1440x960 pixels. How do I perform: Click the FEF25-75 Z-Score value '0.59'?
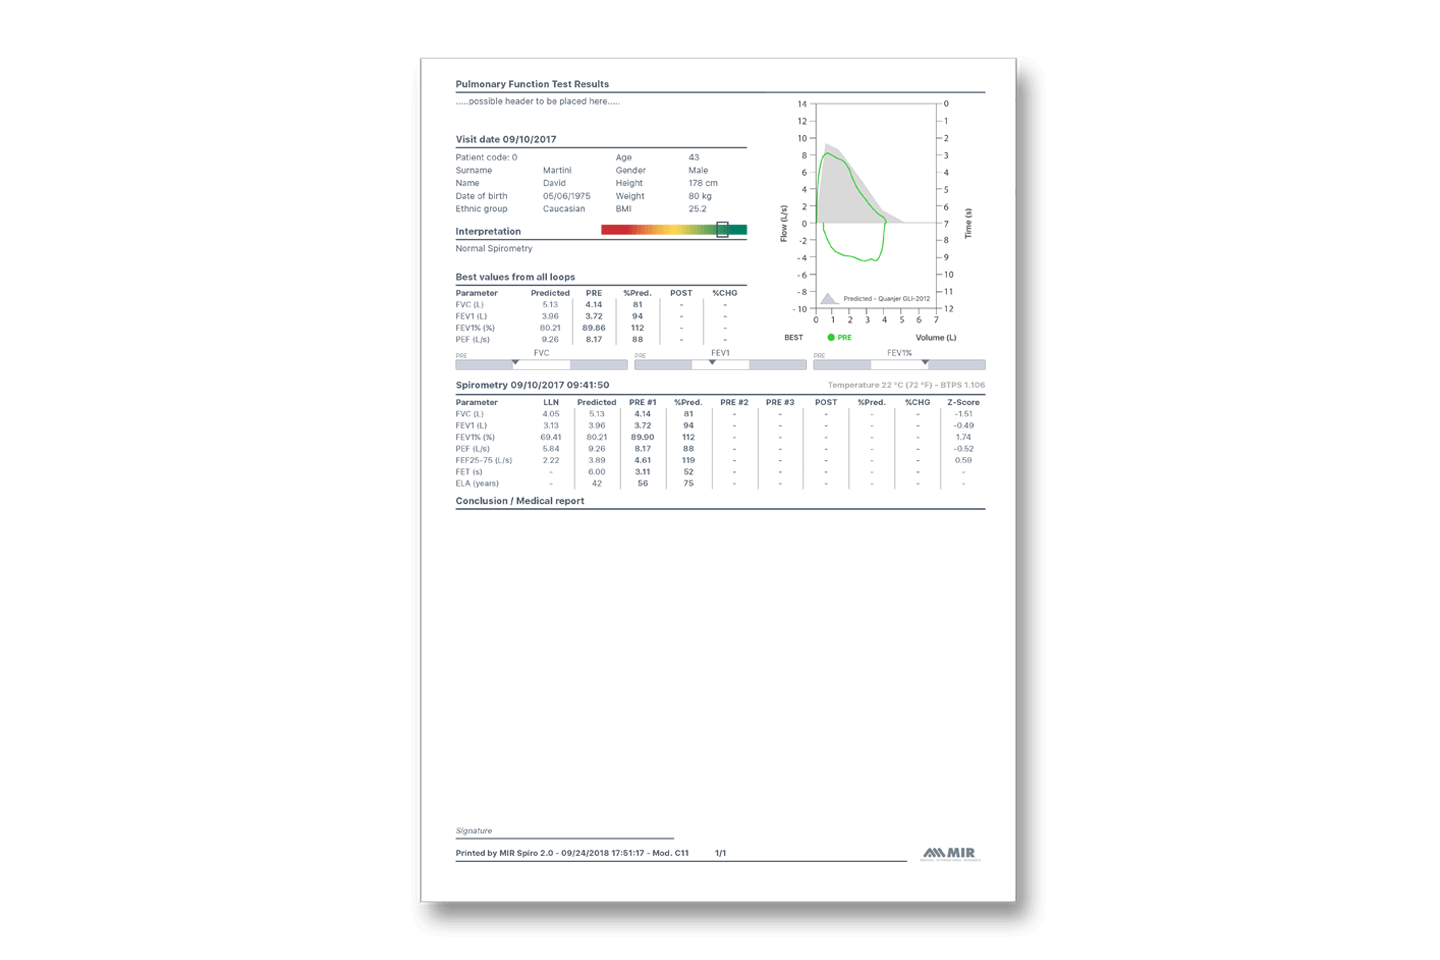click(x=963, y=460)
